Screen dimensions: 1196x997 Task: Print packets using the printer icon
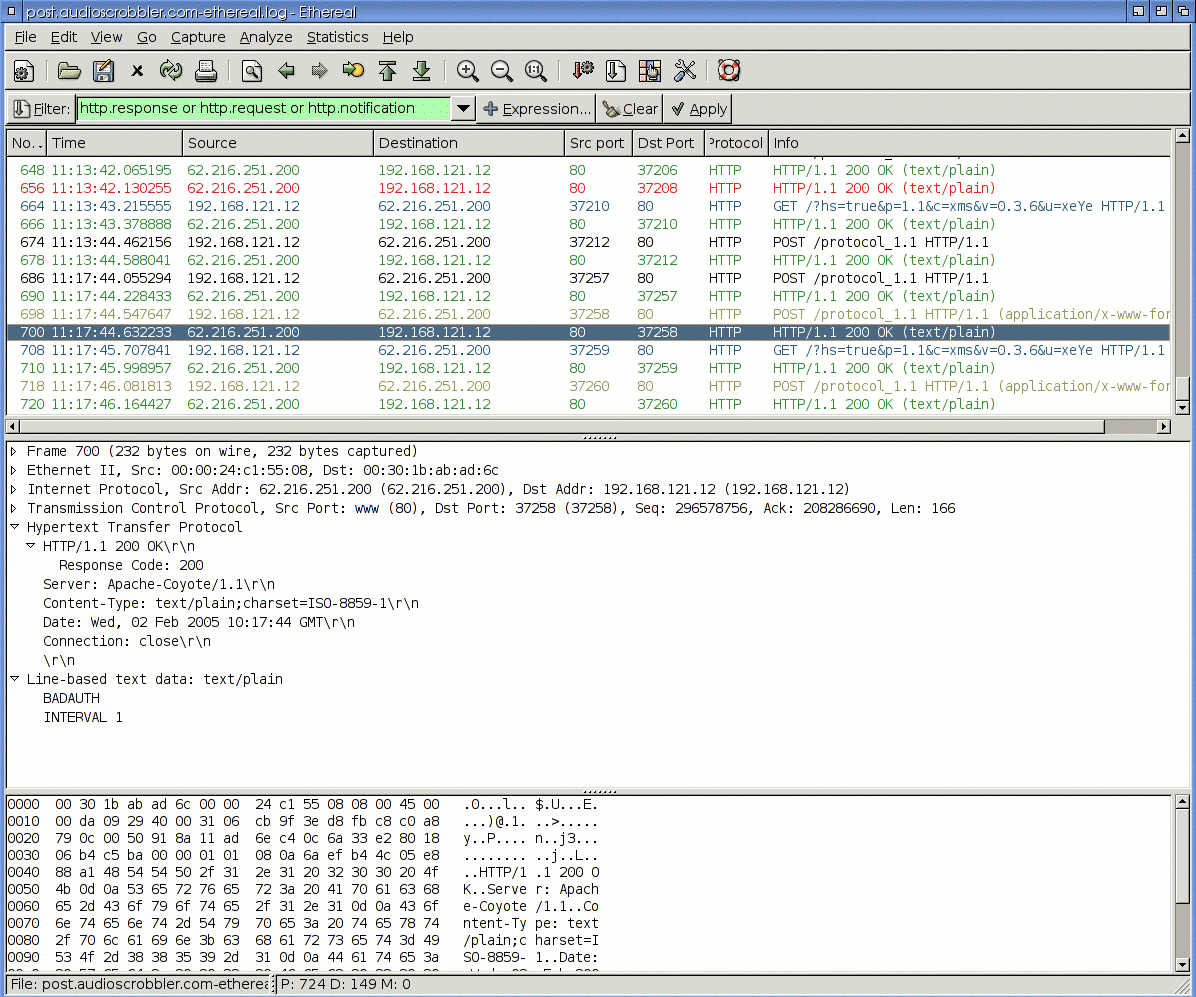click(x=205, y=72)
